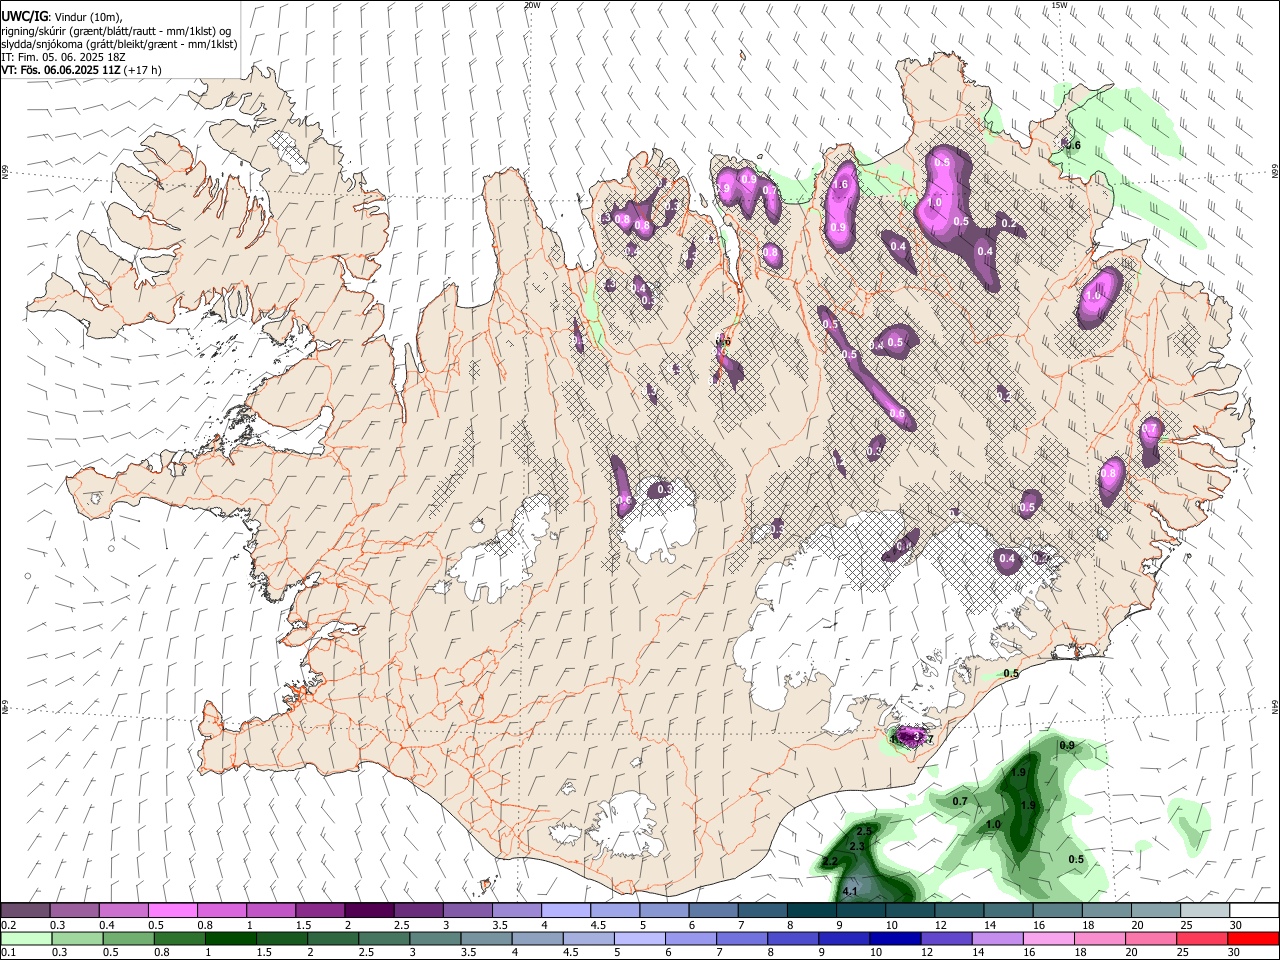Pick the bright pink 0.5 swatch in top legend row
Viewport: 1280px width, 960px height.
click(172, 910)
